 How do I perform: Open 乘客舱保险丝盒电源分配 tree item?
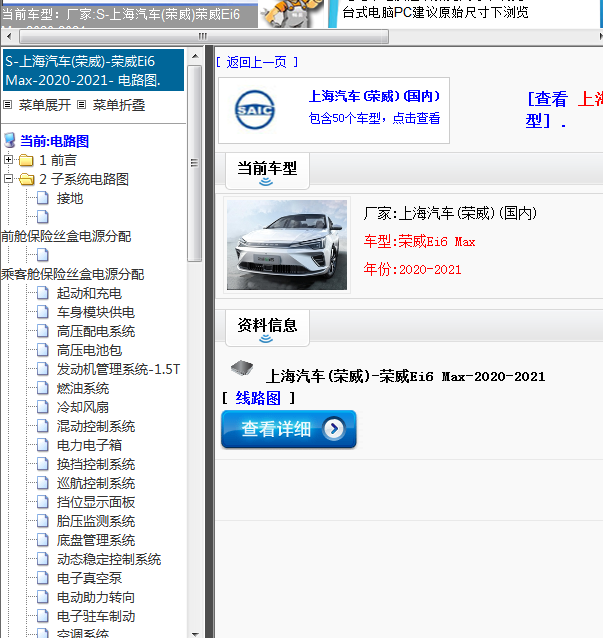pyautogui.click(x=72, y=274)
